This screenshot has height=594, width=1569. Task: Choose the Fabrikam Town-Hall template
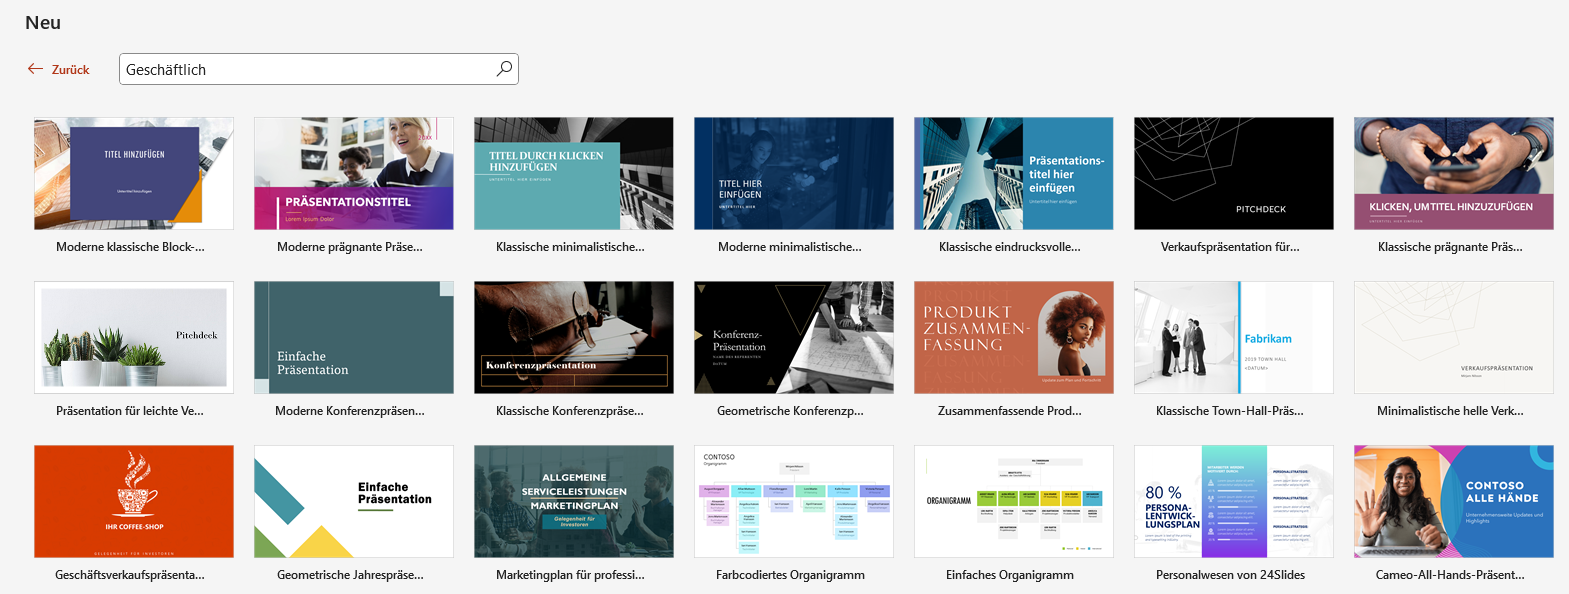coord(1234,338)
